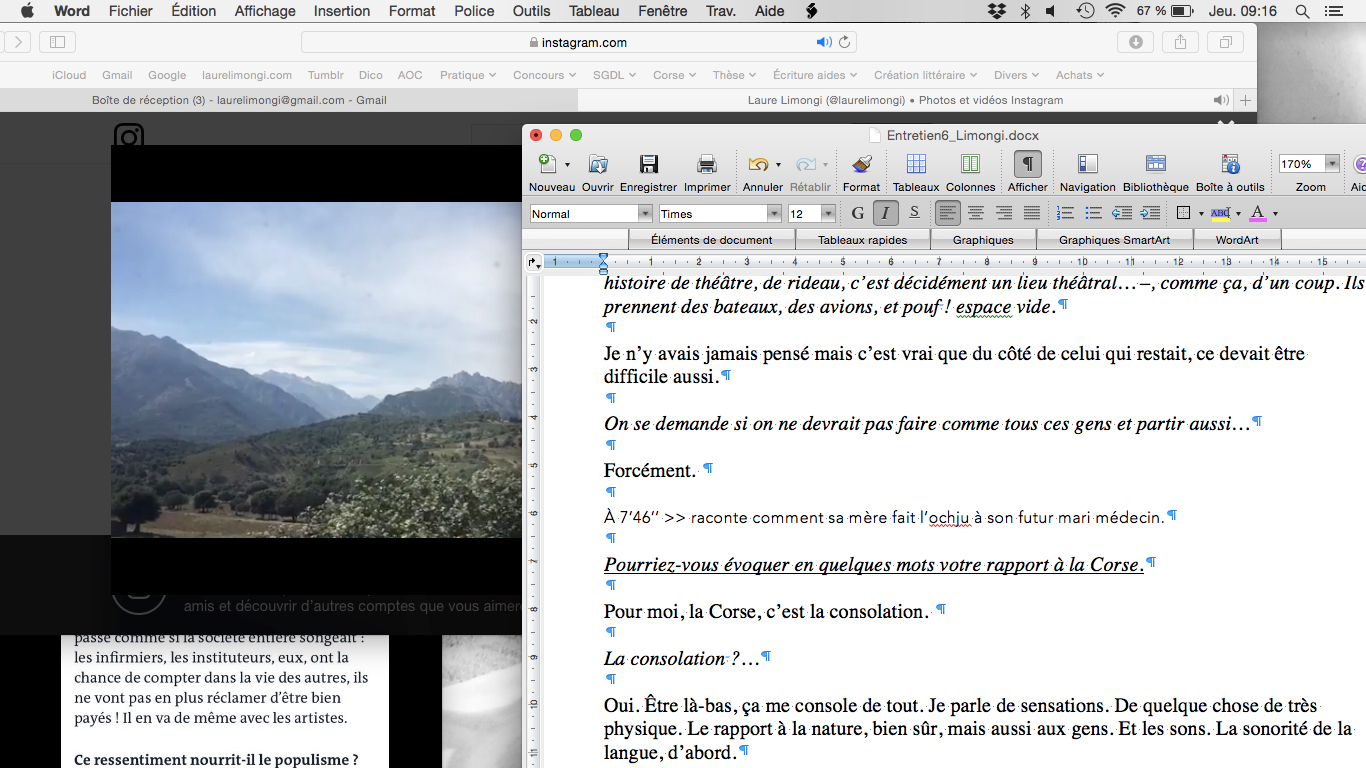Click the Colonnes layout icon
This screenshot has height=768, width=1366.
pos(970,165)
